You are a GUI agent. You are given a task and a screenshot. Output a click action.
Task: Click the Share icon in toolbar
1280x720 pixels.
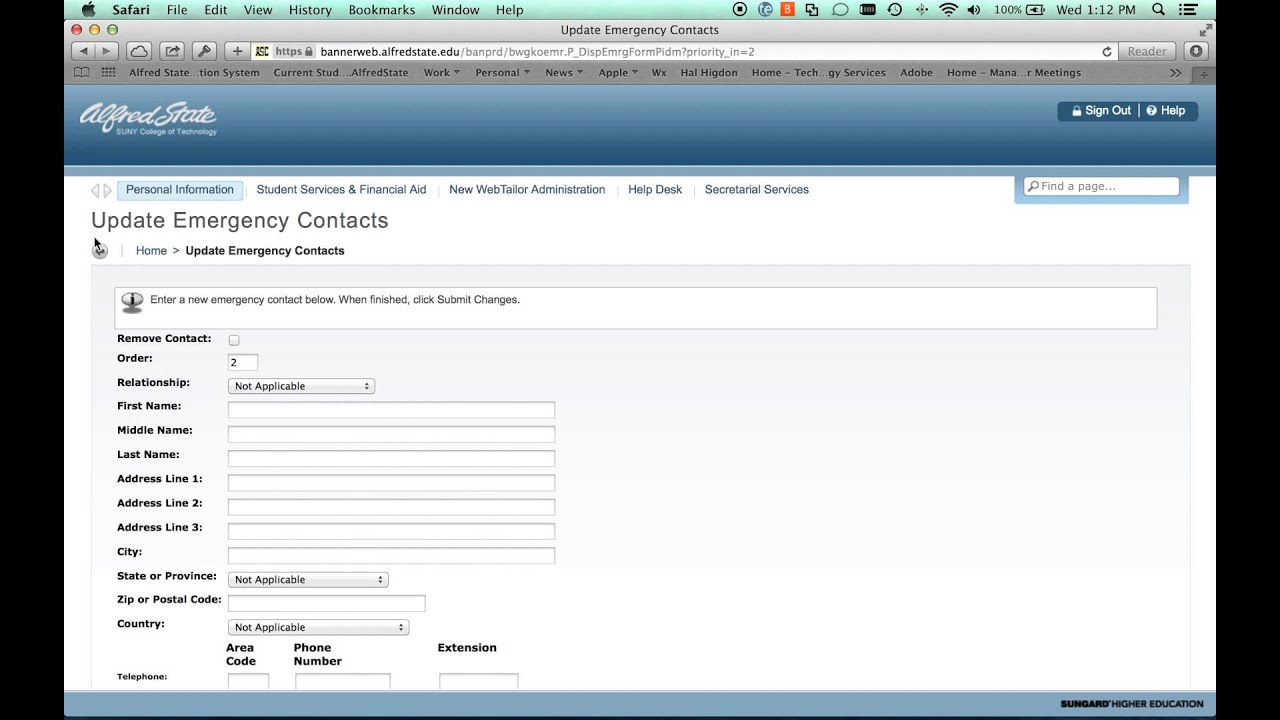(172, 51)
